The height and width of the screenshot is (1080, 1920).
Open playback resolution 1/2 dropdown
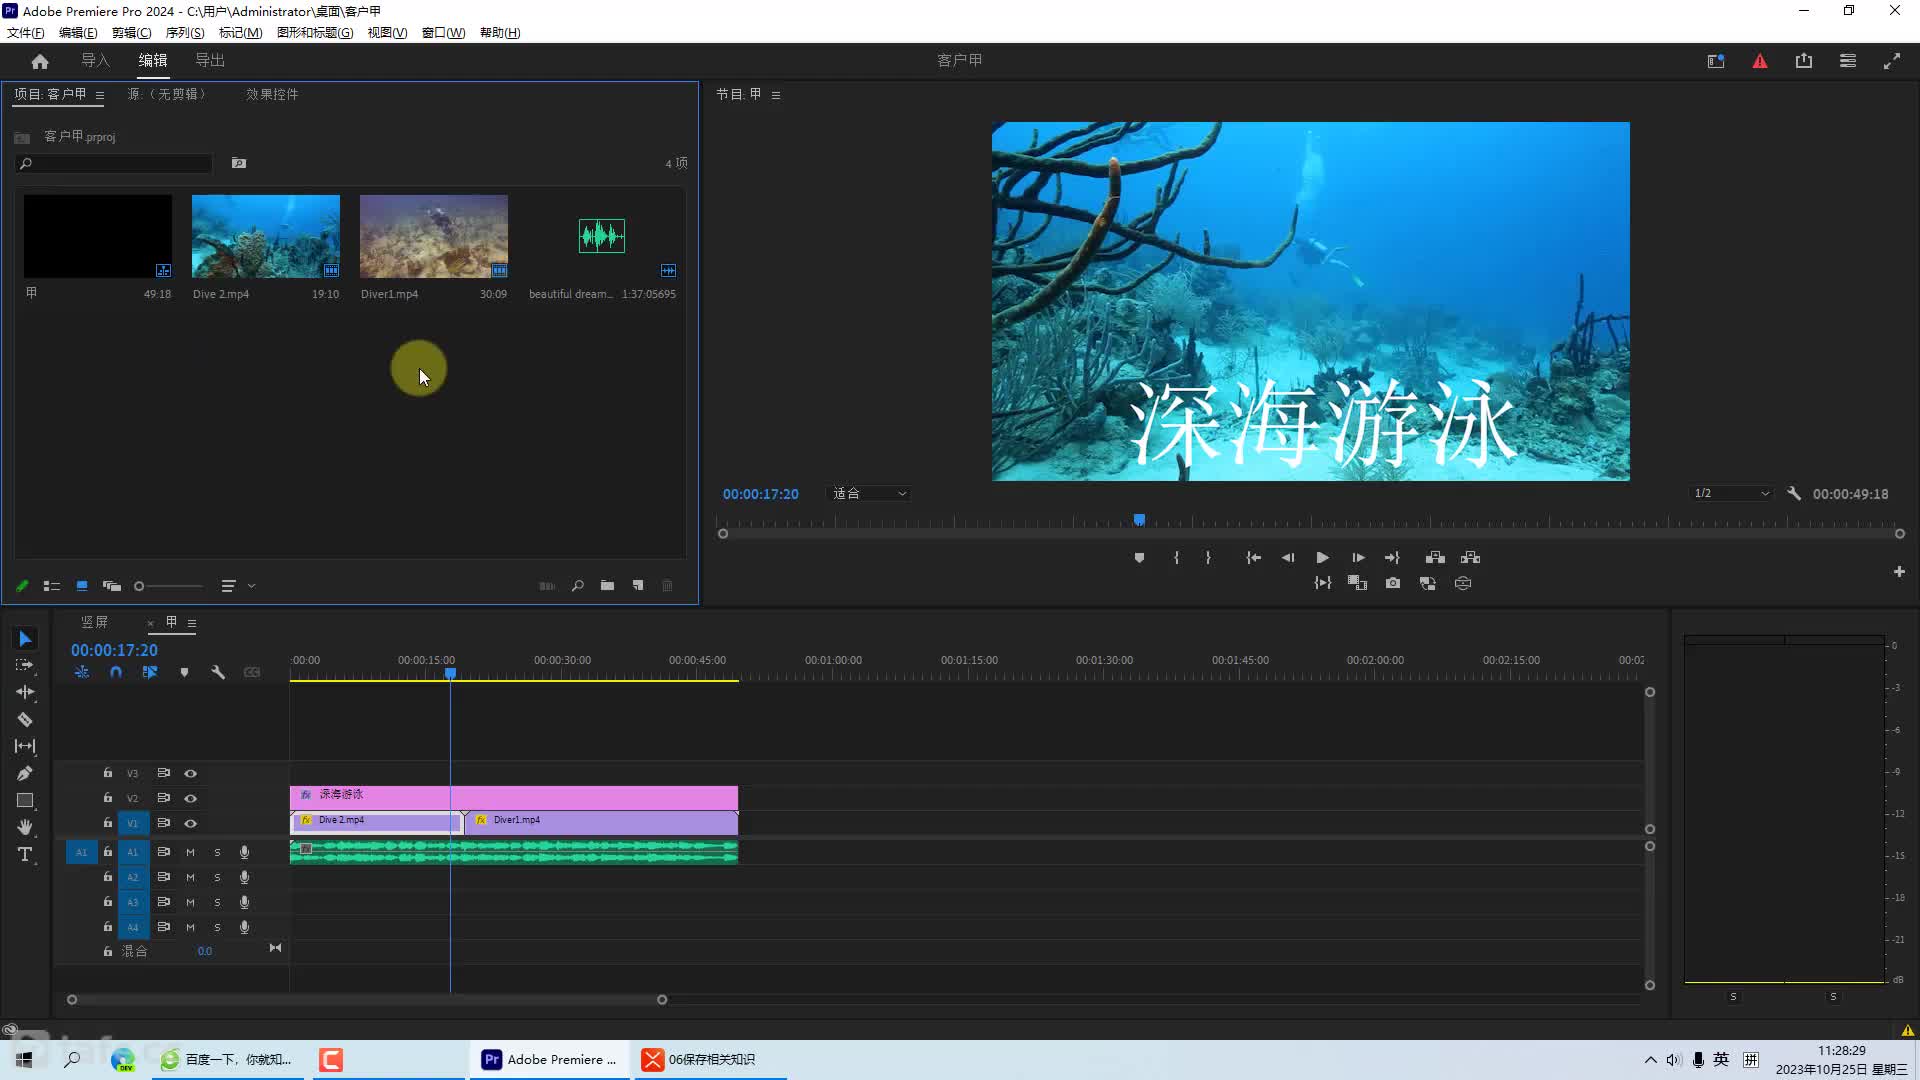(x=1732, y=494)
